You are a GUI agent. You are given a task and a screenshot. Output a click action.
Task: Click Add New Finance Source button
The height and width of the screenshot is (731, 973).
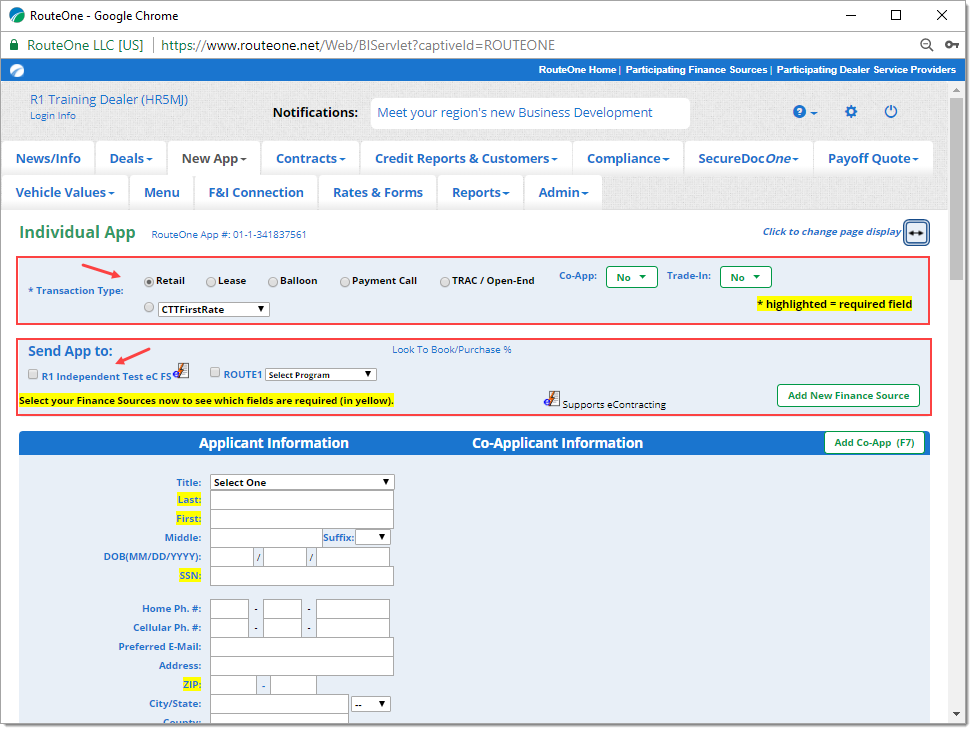point(848,395)
